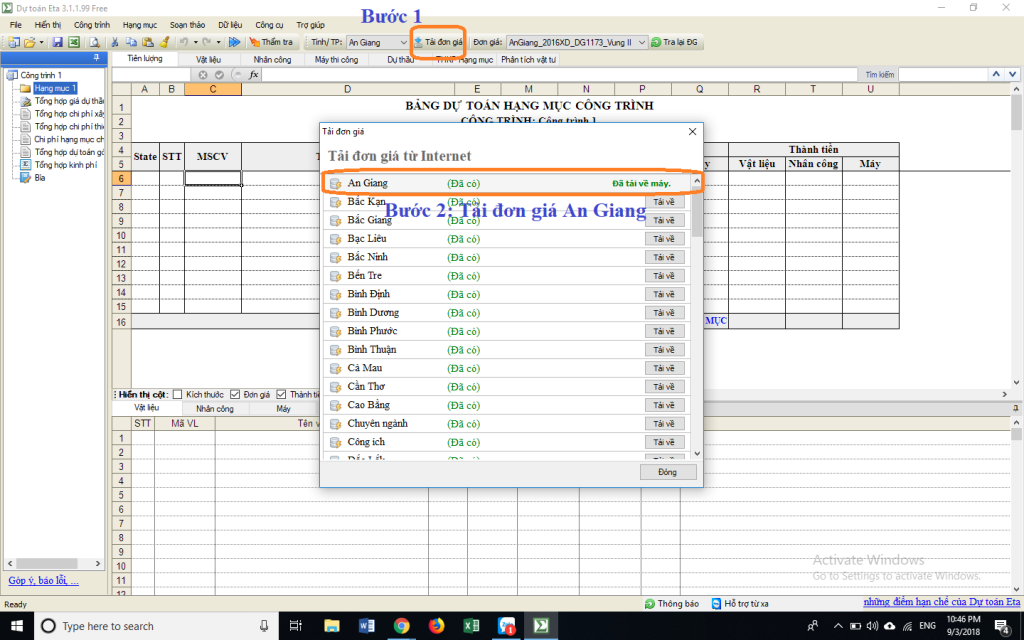The height and width of the screenshot is (640, 1024).
Task: Open Excel from the Windows taskbar
Action: pyautogui.click(x=471, y=626)
